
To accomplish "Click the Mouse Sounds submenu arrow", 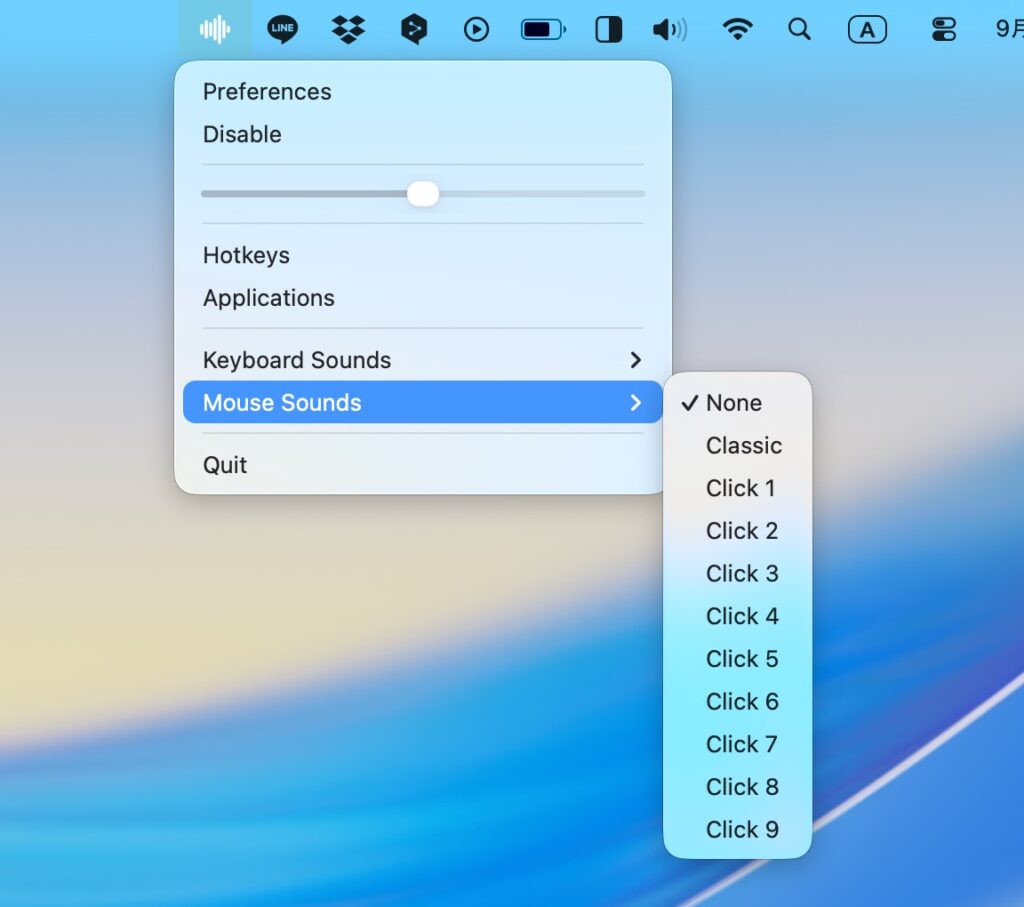I will 635,403.
